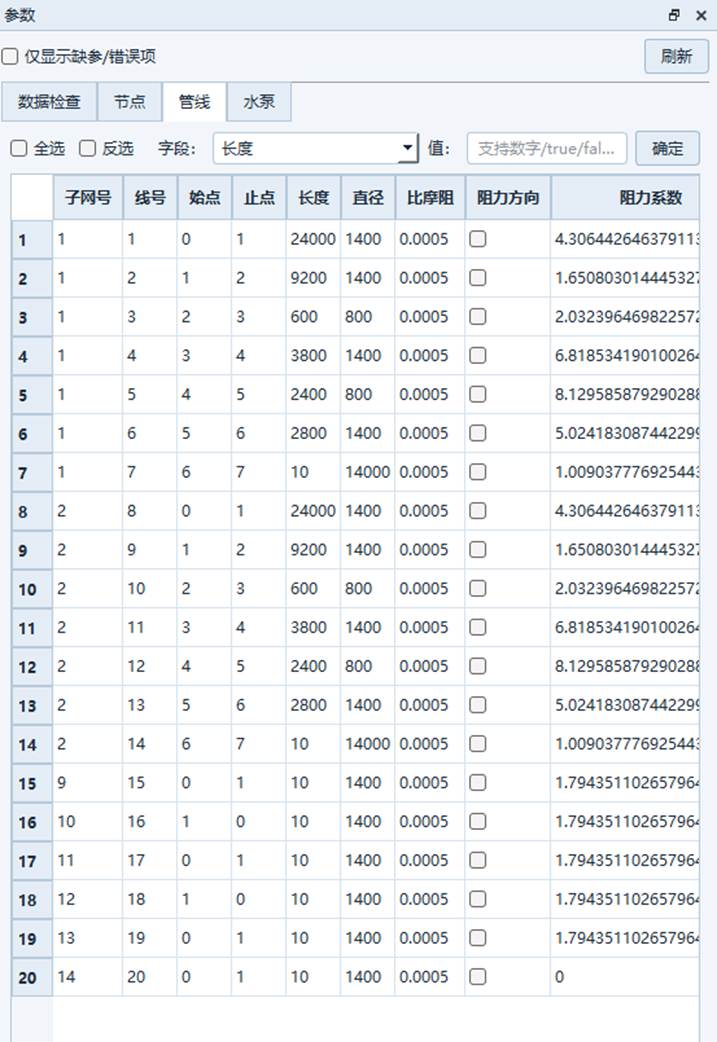Click the panel float/restore icon

pyautogui.click(x=674, y=15)
